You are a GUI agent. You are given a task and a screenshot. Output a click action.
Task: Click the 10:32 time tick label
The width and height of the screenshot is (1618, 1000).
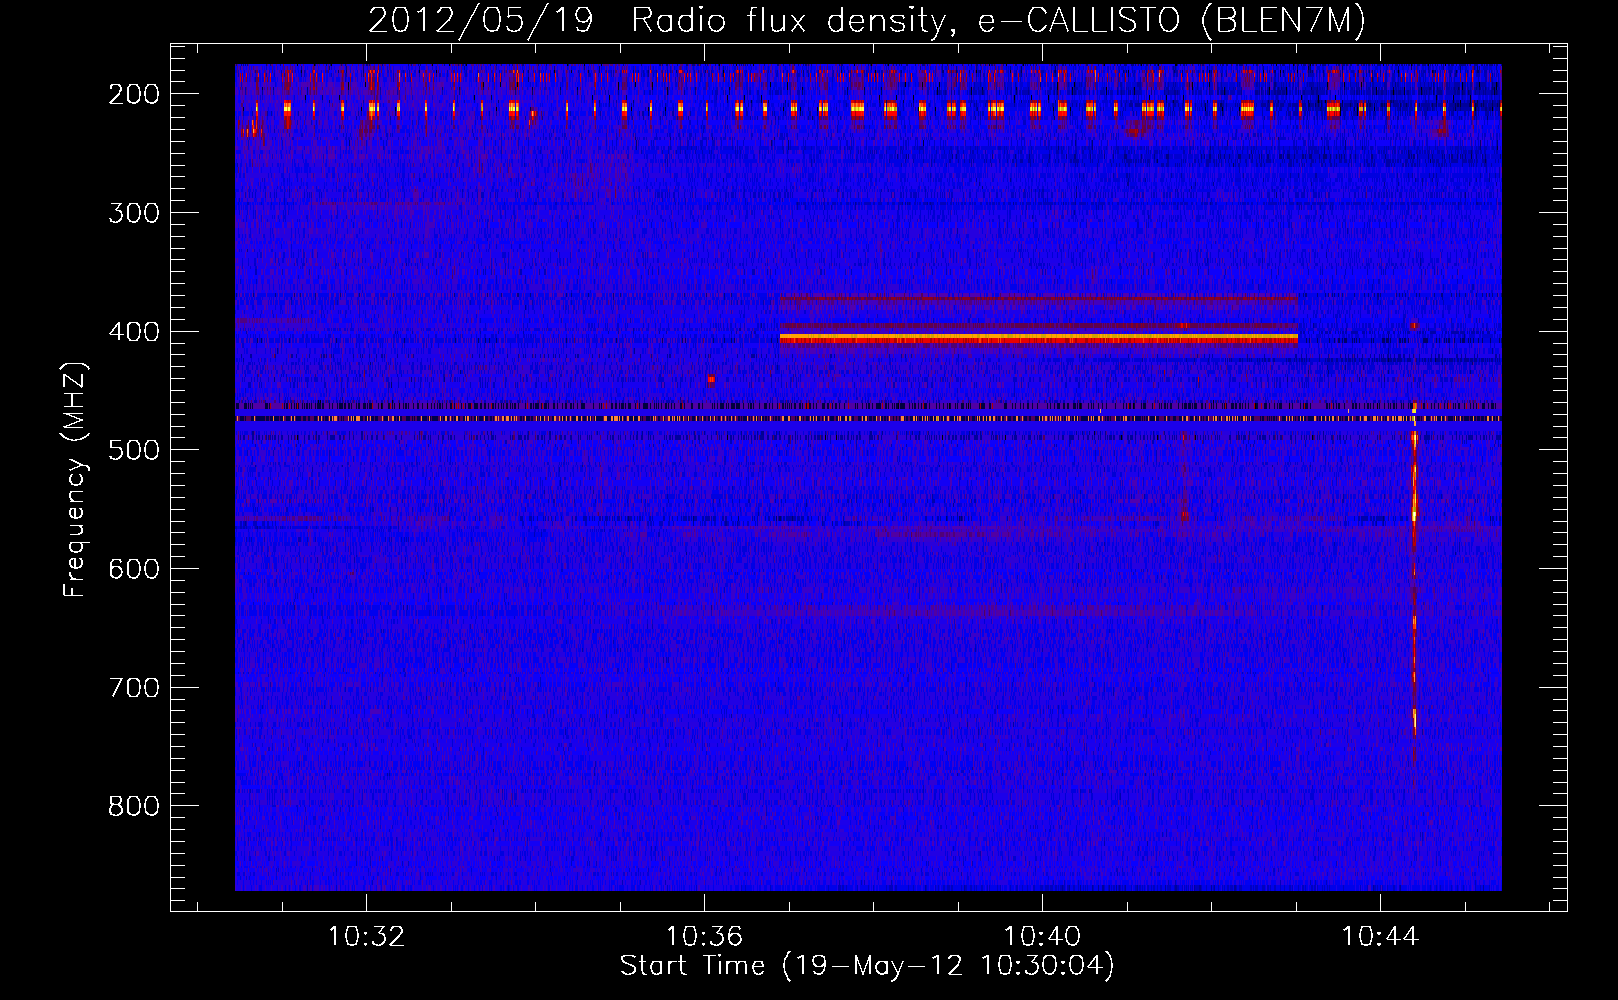[x=367, y=937]
